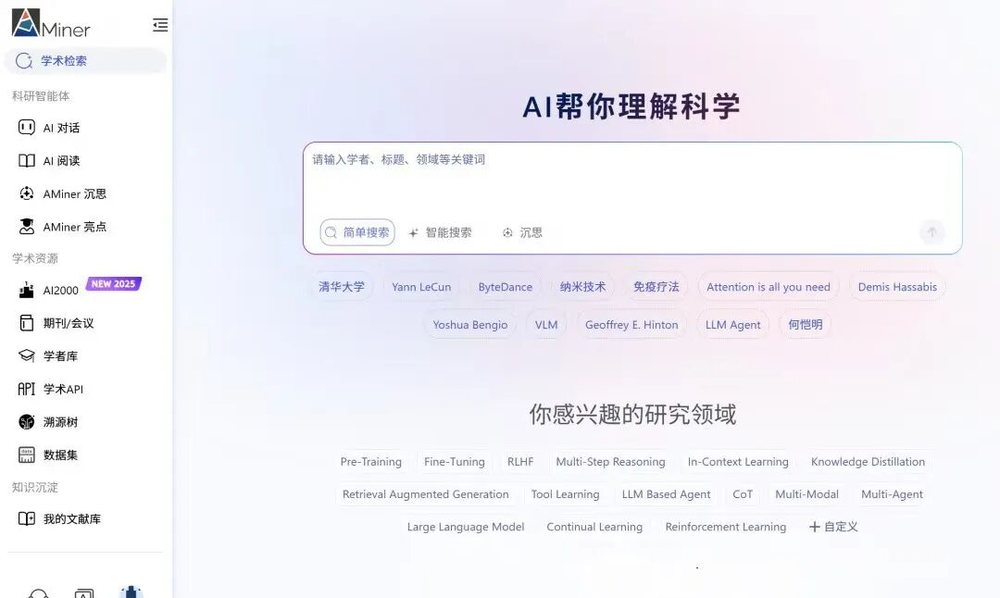Switch to 智能搜索 mode

(440, 233)
